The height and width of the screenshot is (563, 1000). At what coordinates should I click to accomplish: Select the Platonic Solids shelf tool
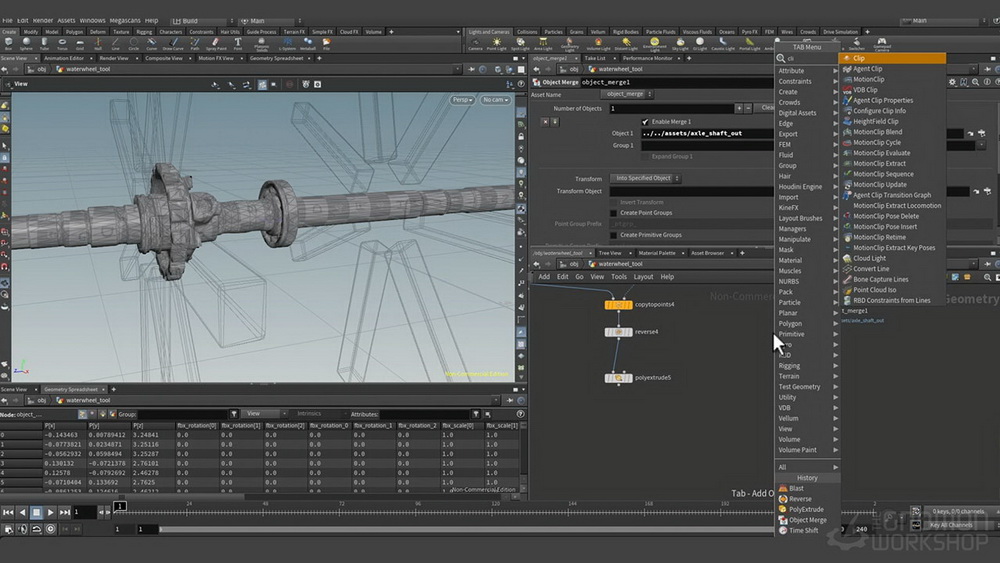(x=261, y=44)
